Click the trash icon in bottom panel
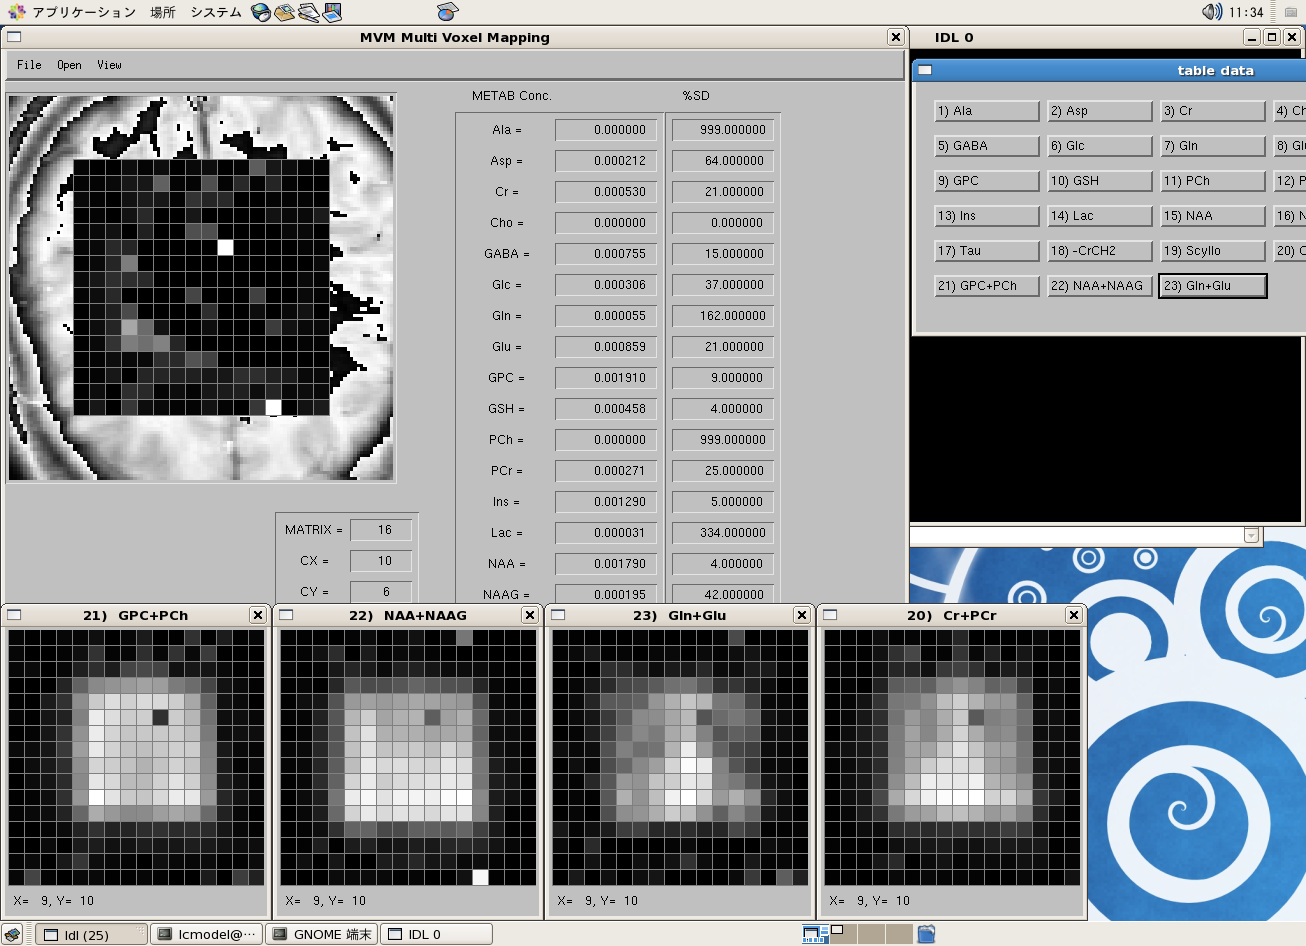Image resolution: width=1306 pixels, height=946 pixels. 926,934
